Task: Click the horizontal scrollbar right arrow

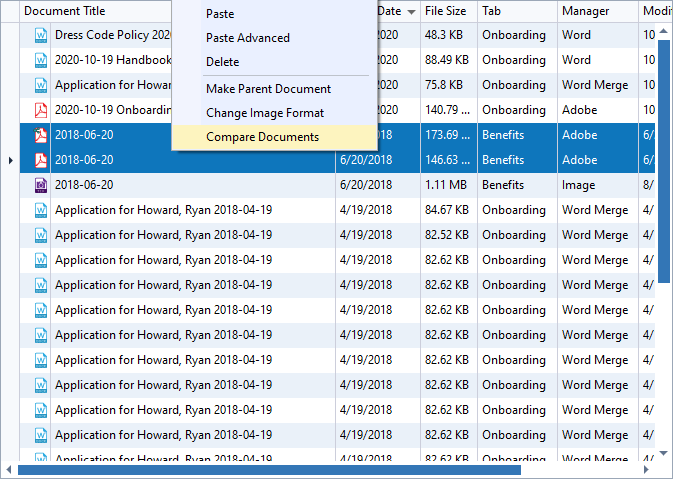Action: (x=646, y=470)
